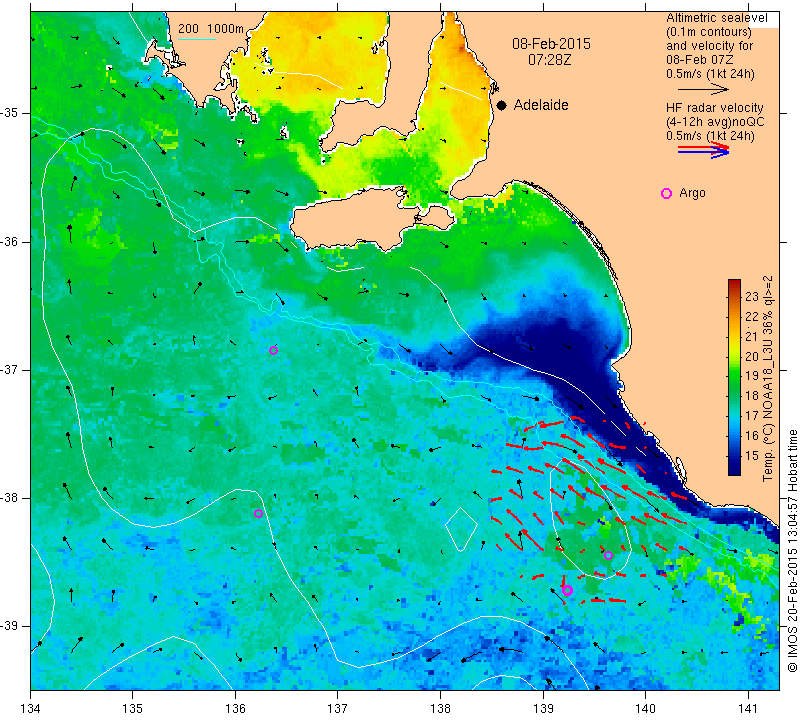Click the colorbar tick label 17
800x720 pixels.
(x=752, y=416)
